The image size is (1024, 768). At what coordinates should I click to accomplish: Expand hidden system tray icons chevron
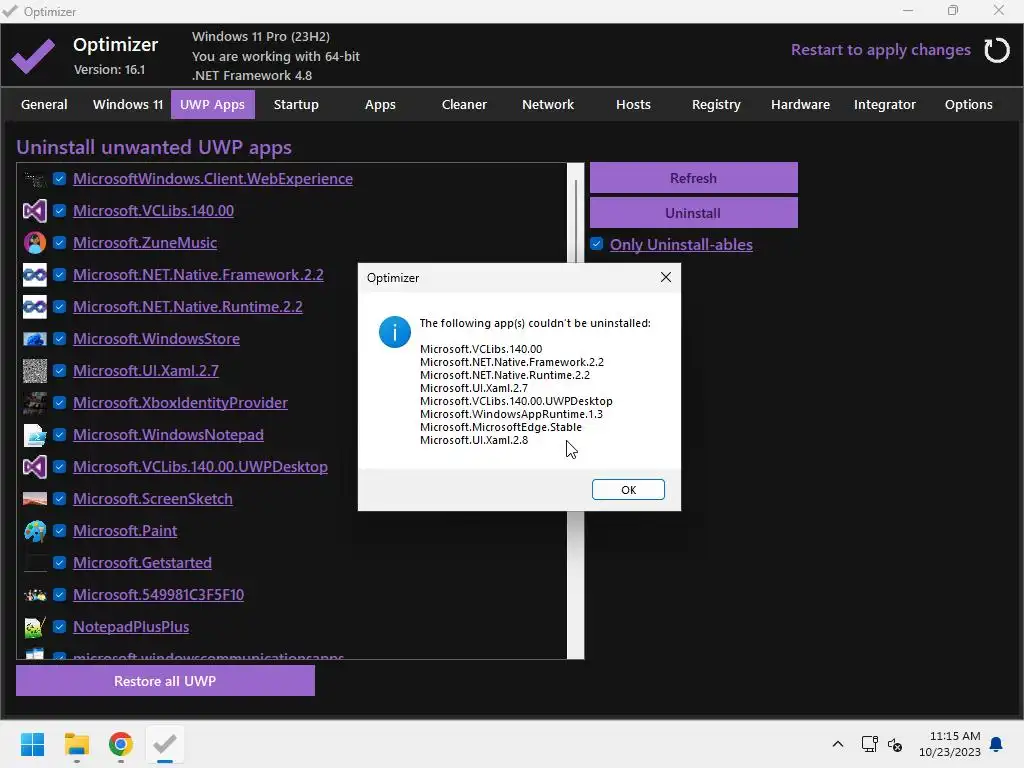click(x=838, y=744)
